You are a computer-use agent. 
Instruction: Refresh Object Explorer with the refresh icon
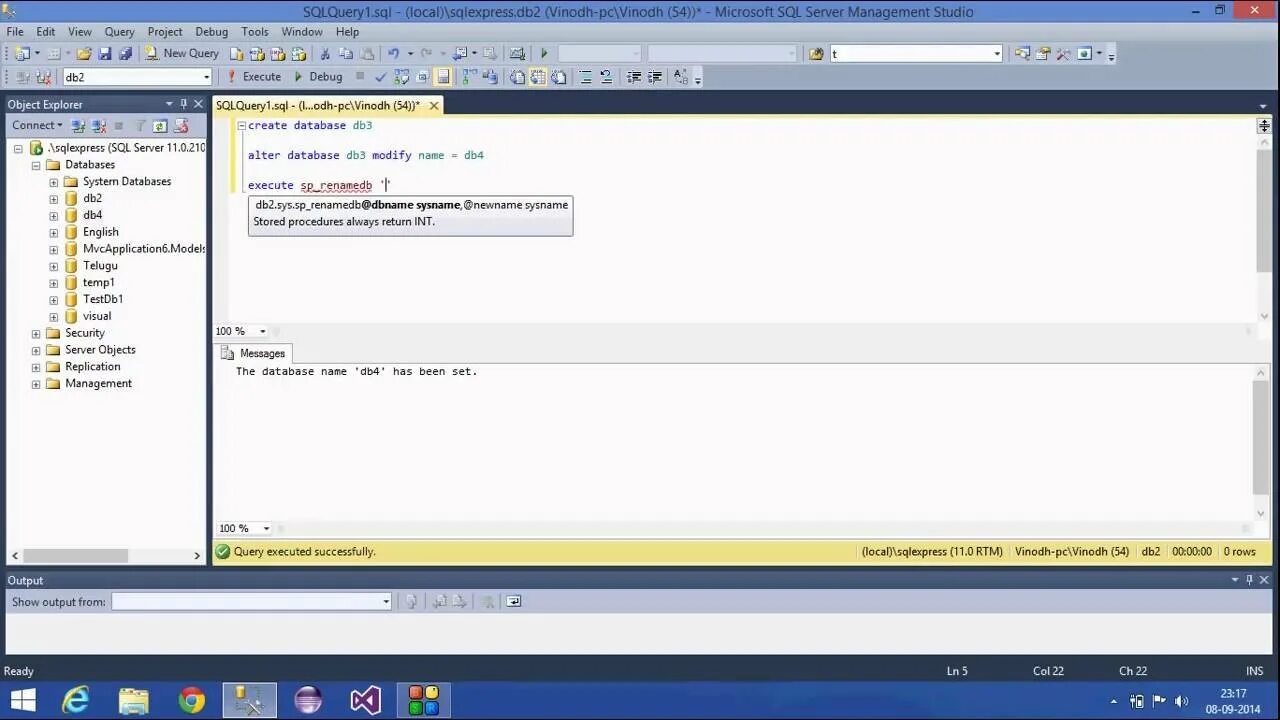160,125
